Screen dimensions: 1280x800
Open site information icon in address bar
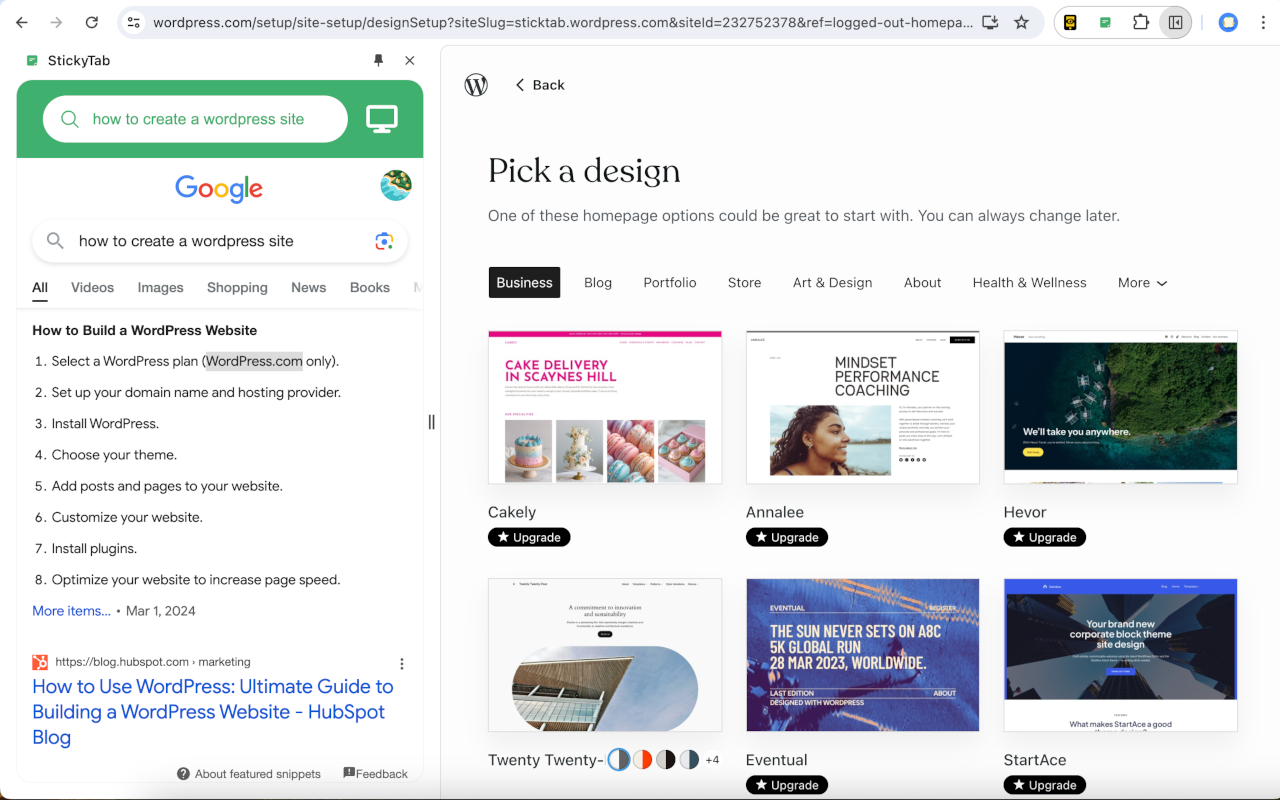[x=134, y=22]
